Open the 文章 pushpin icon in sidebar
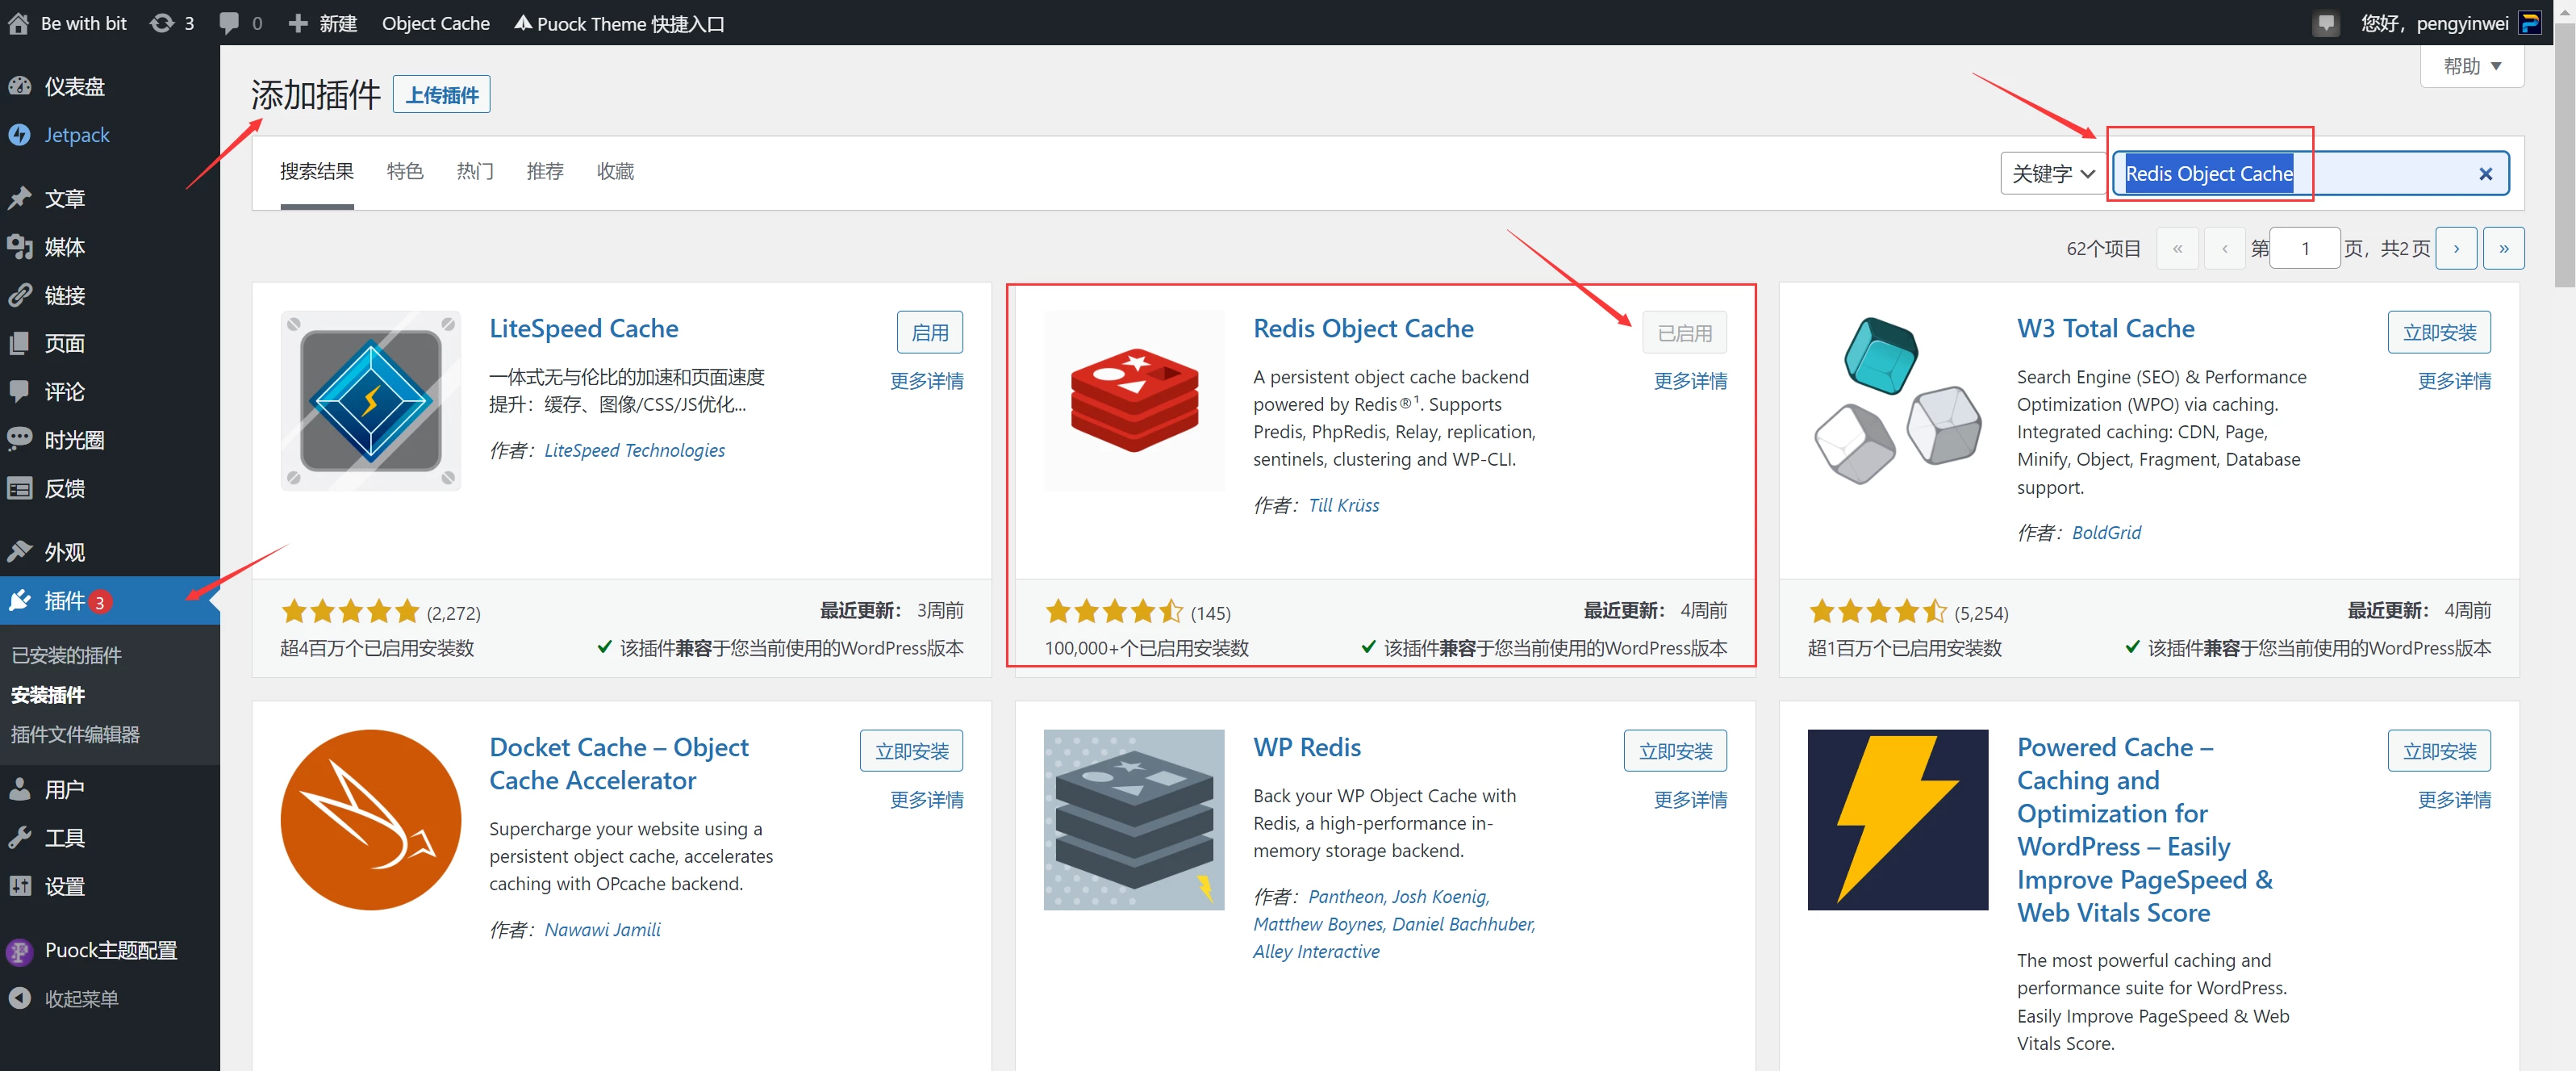Screen dimensions: 2576x1071 pos(20,198)
